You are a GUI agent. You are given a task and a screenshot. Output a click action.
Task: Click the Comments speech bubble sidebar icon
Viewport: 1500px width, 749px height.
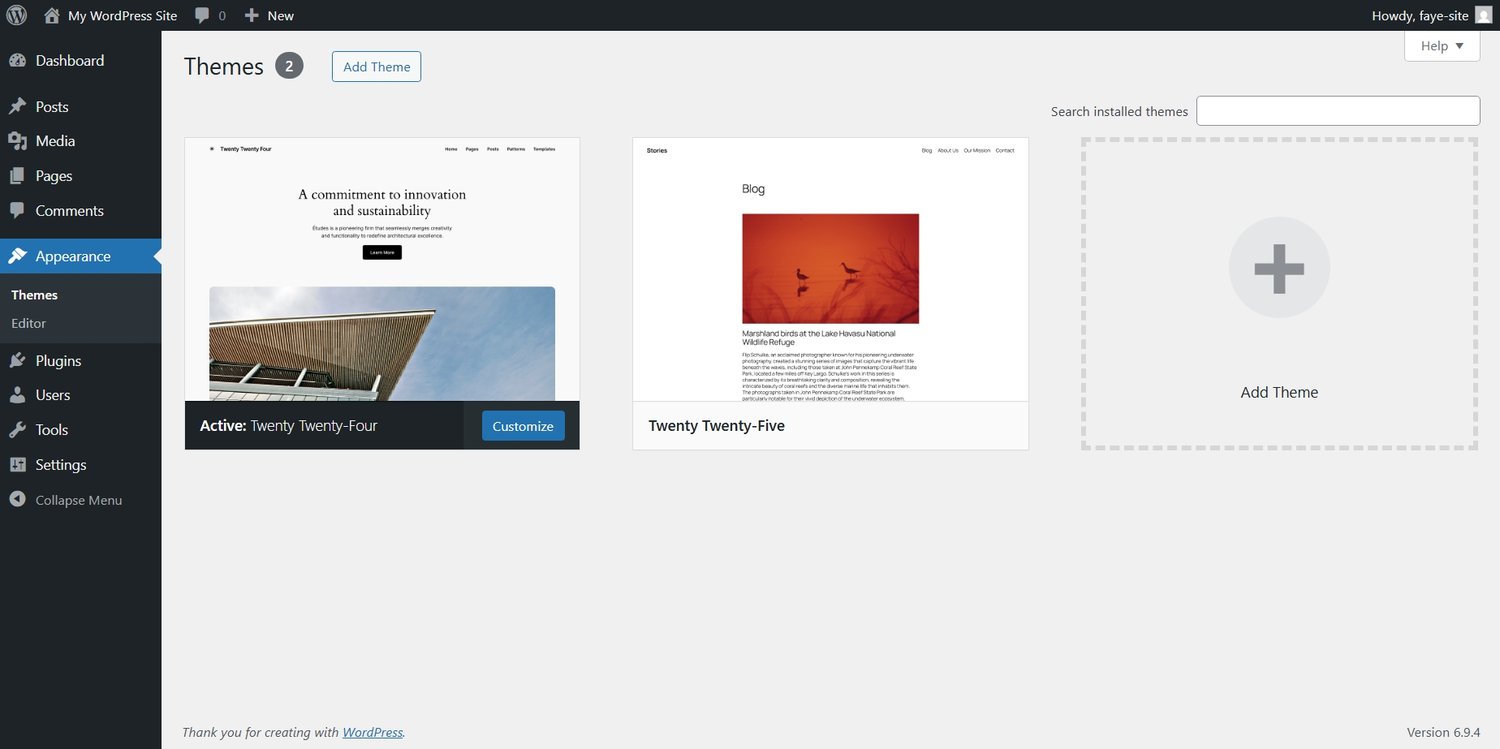pos(17,211)
